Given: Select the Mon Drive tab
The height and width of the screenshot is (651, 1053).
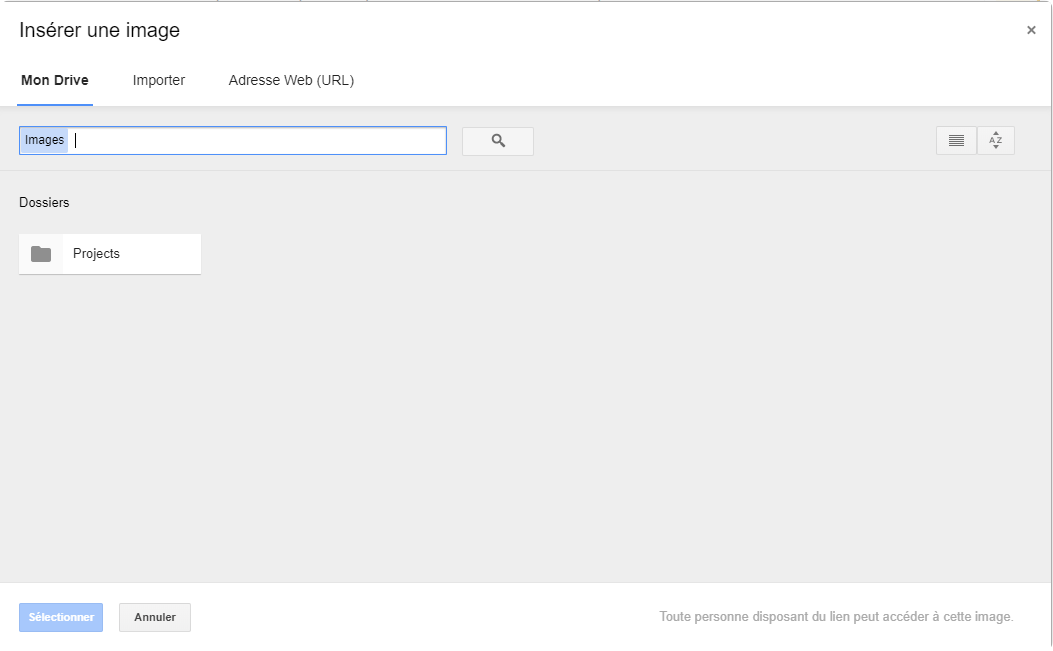Looking at the screenshot, I should (55, 81).
